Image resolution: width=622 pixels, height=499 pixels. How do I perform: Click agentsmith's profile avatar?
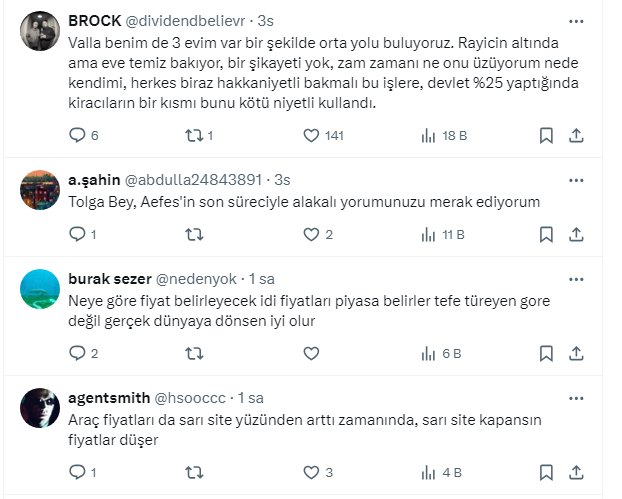pos(40,405)
